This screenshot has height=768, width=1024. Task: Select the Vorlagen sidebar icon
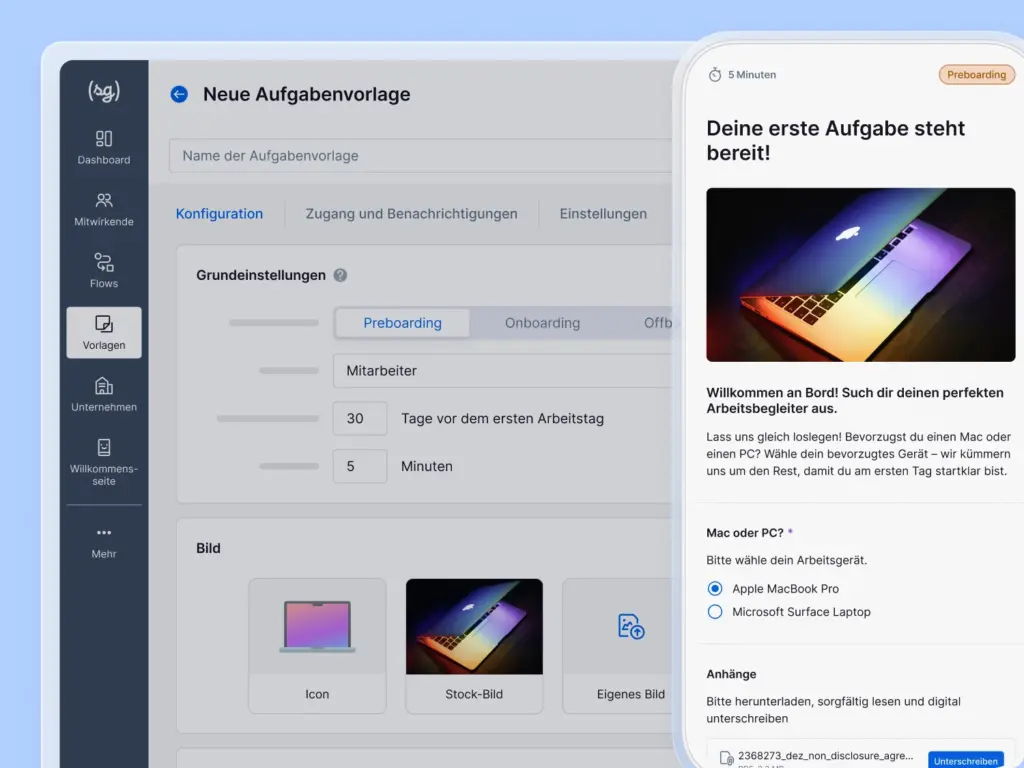click(x=103, y=333)
